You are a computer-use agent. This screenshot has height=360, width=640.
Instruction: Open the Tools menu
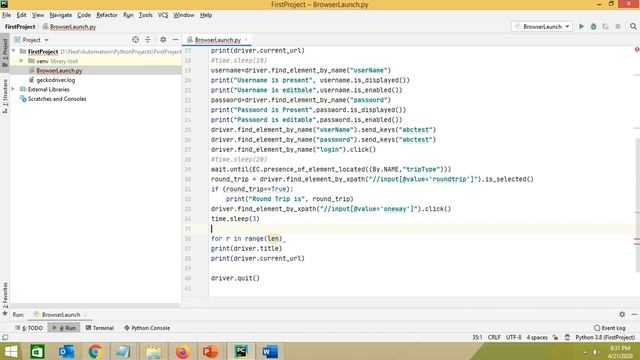click(145, 15)
